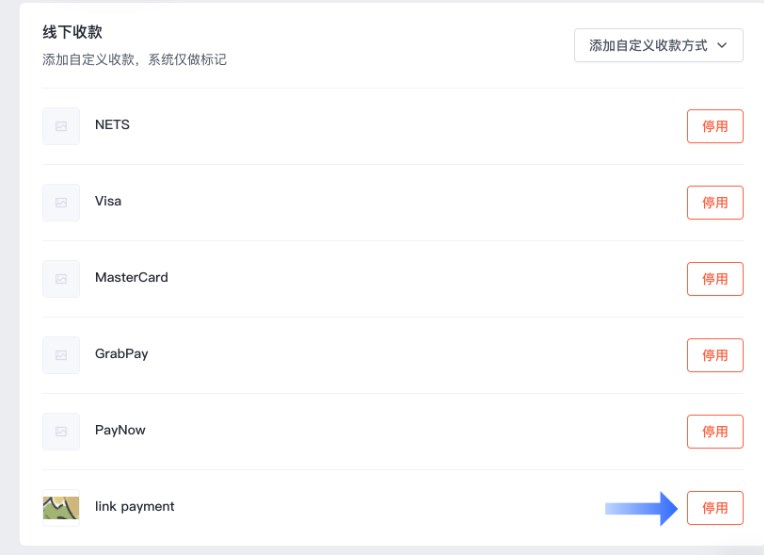Disable PayNow with its 停用 button
The image size is (764, 555).
pyautogui.click(x=715, y=431)
